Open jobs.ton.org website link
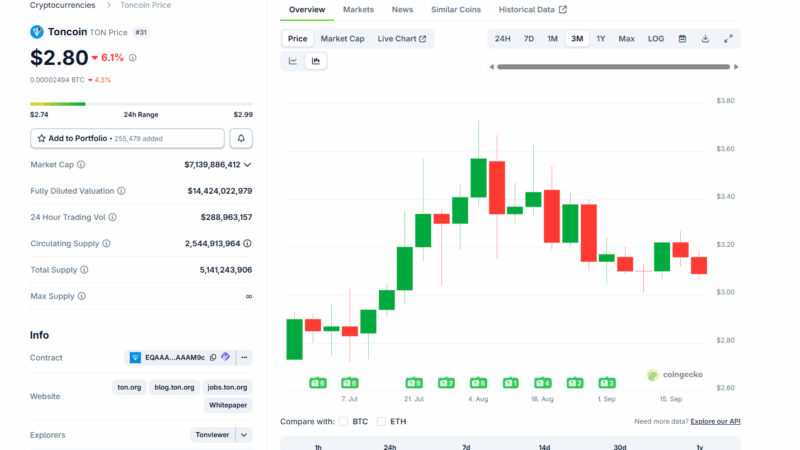 [x=228, y=387]
